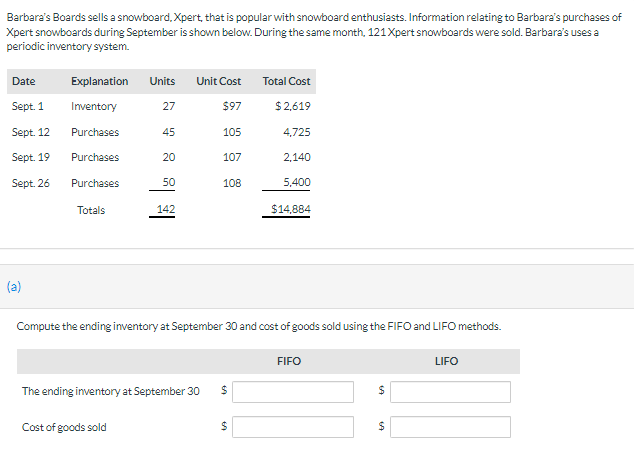Click the Unit Cost column header
Viewport: 634px width, 464px height.
219,81
